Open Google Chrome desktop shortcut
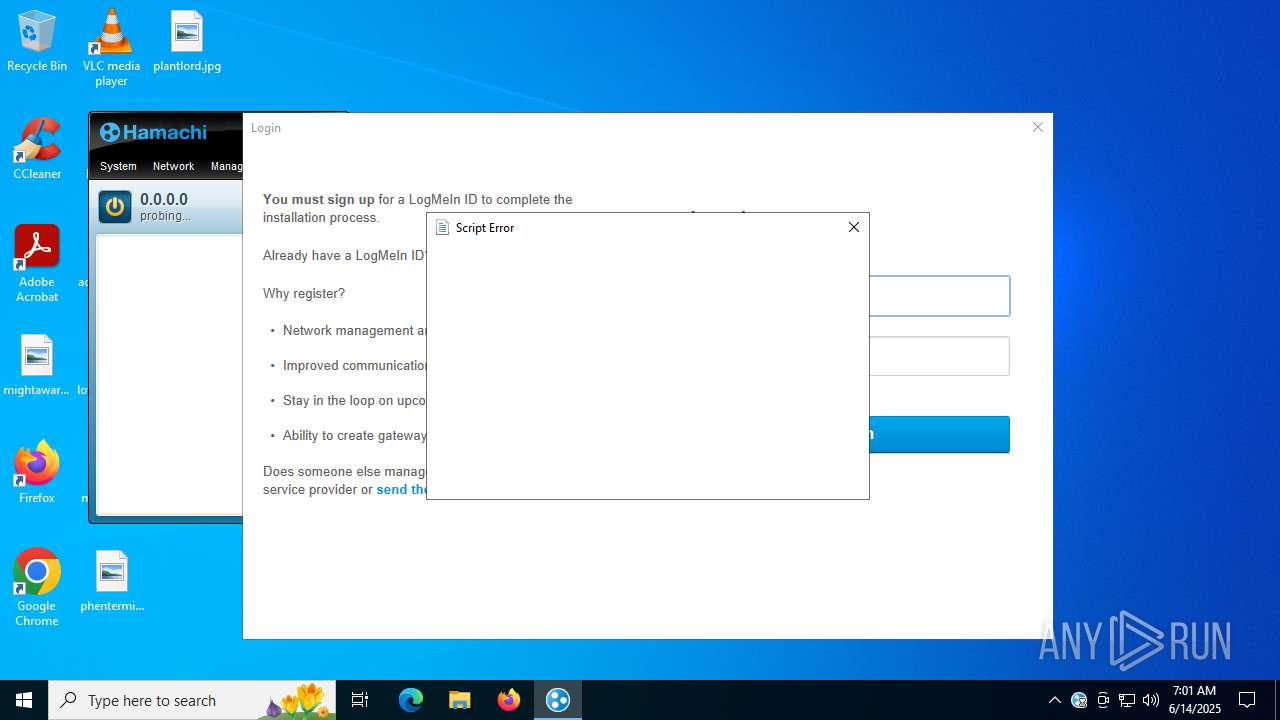Image resolution: width=1280 pixels, height=720 pixels. 37,588
